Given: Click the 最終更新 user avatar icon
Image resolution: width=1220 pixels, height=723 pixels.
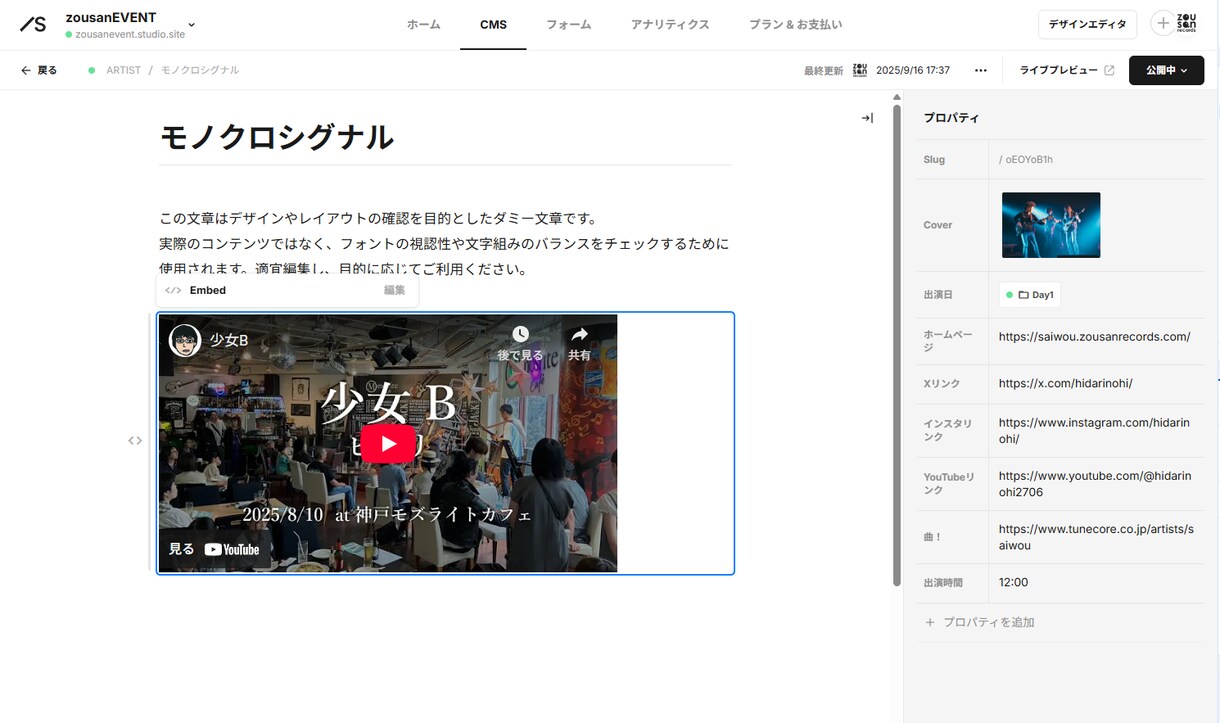Looking at the screenshot, I should [860, 70].
